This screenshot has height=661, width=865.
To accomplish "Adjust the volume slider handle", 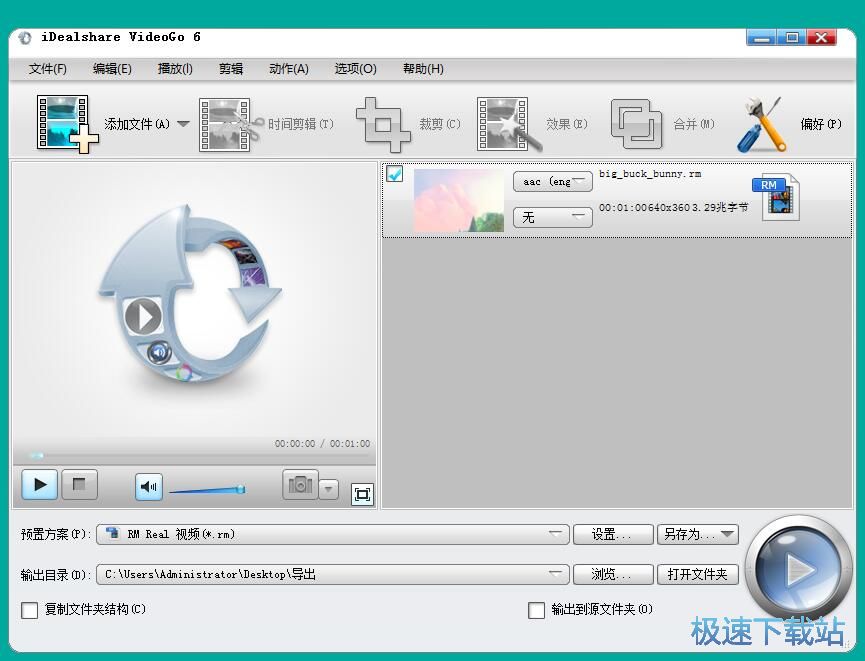I will [240, 489].
